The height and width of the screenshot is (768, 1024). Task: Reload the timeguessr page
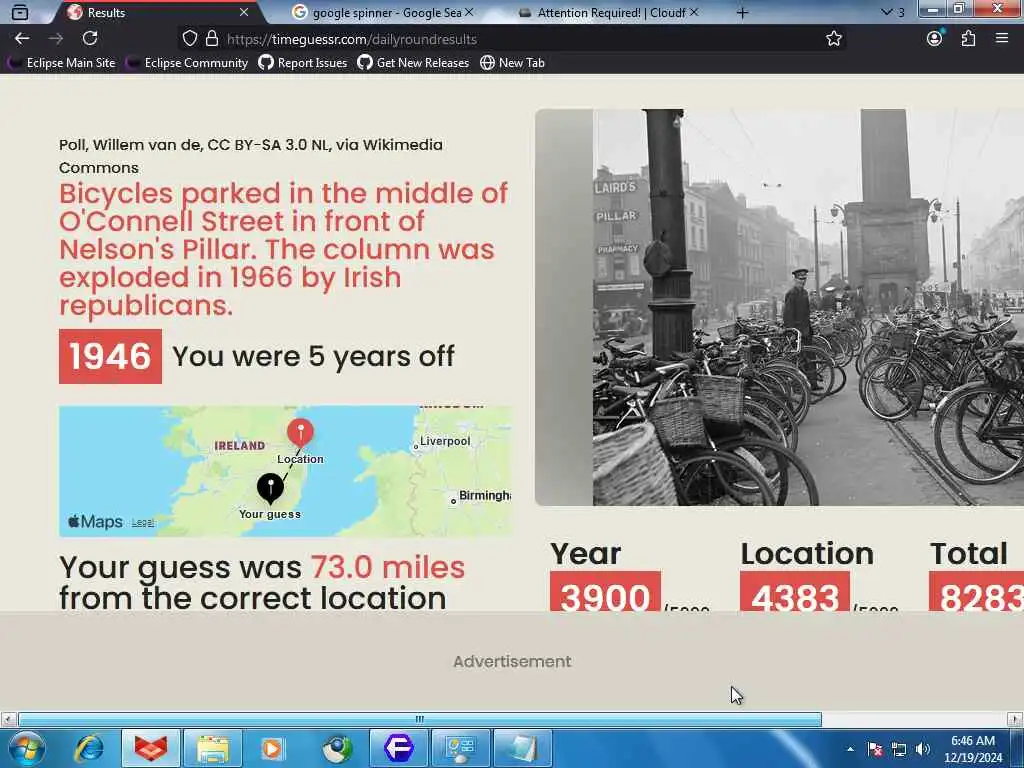(90, 39)
